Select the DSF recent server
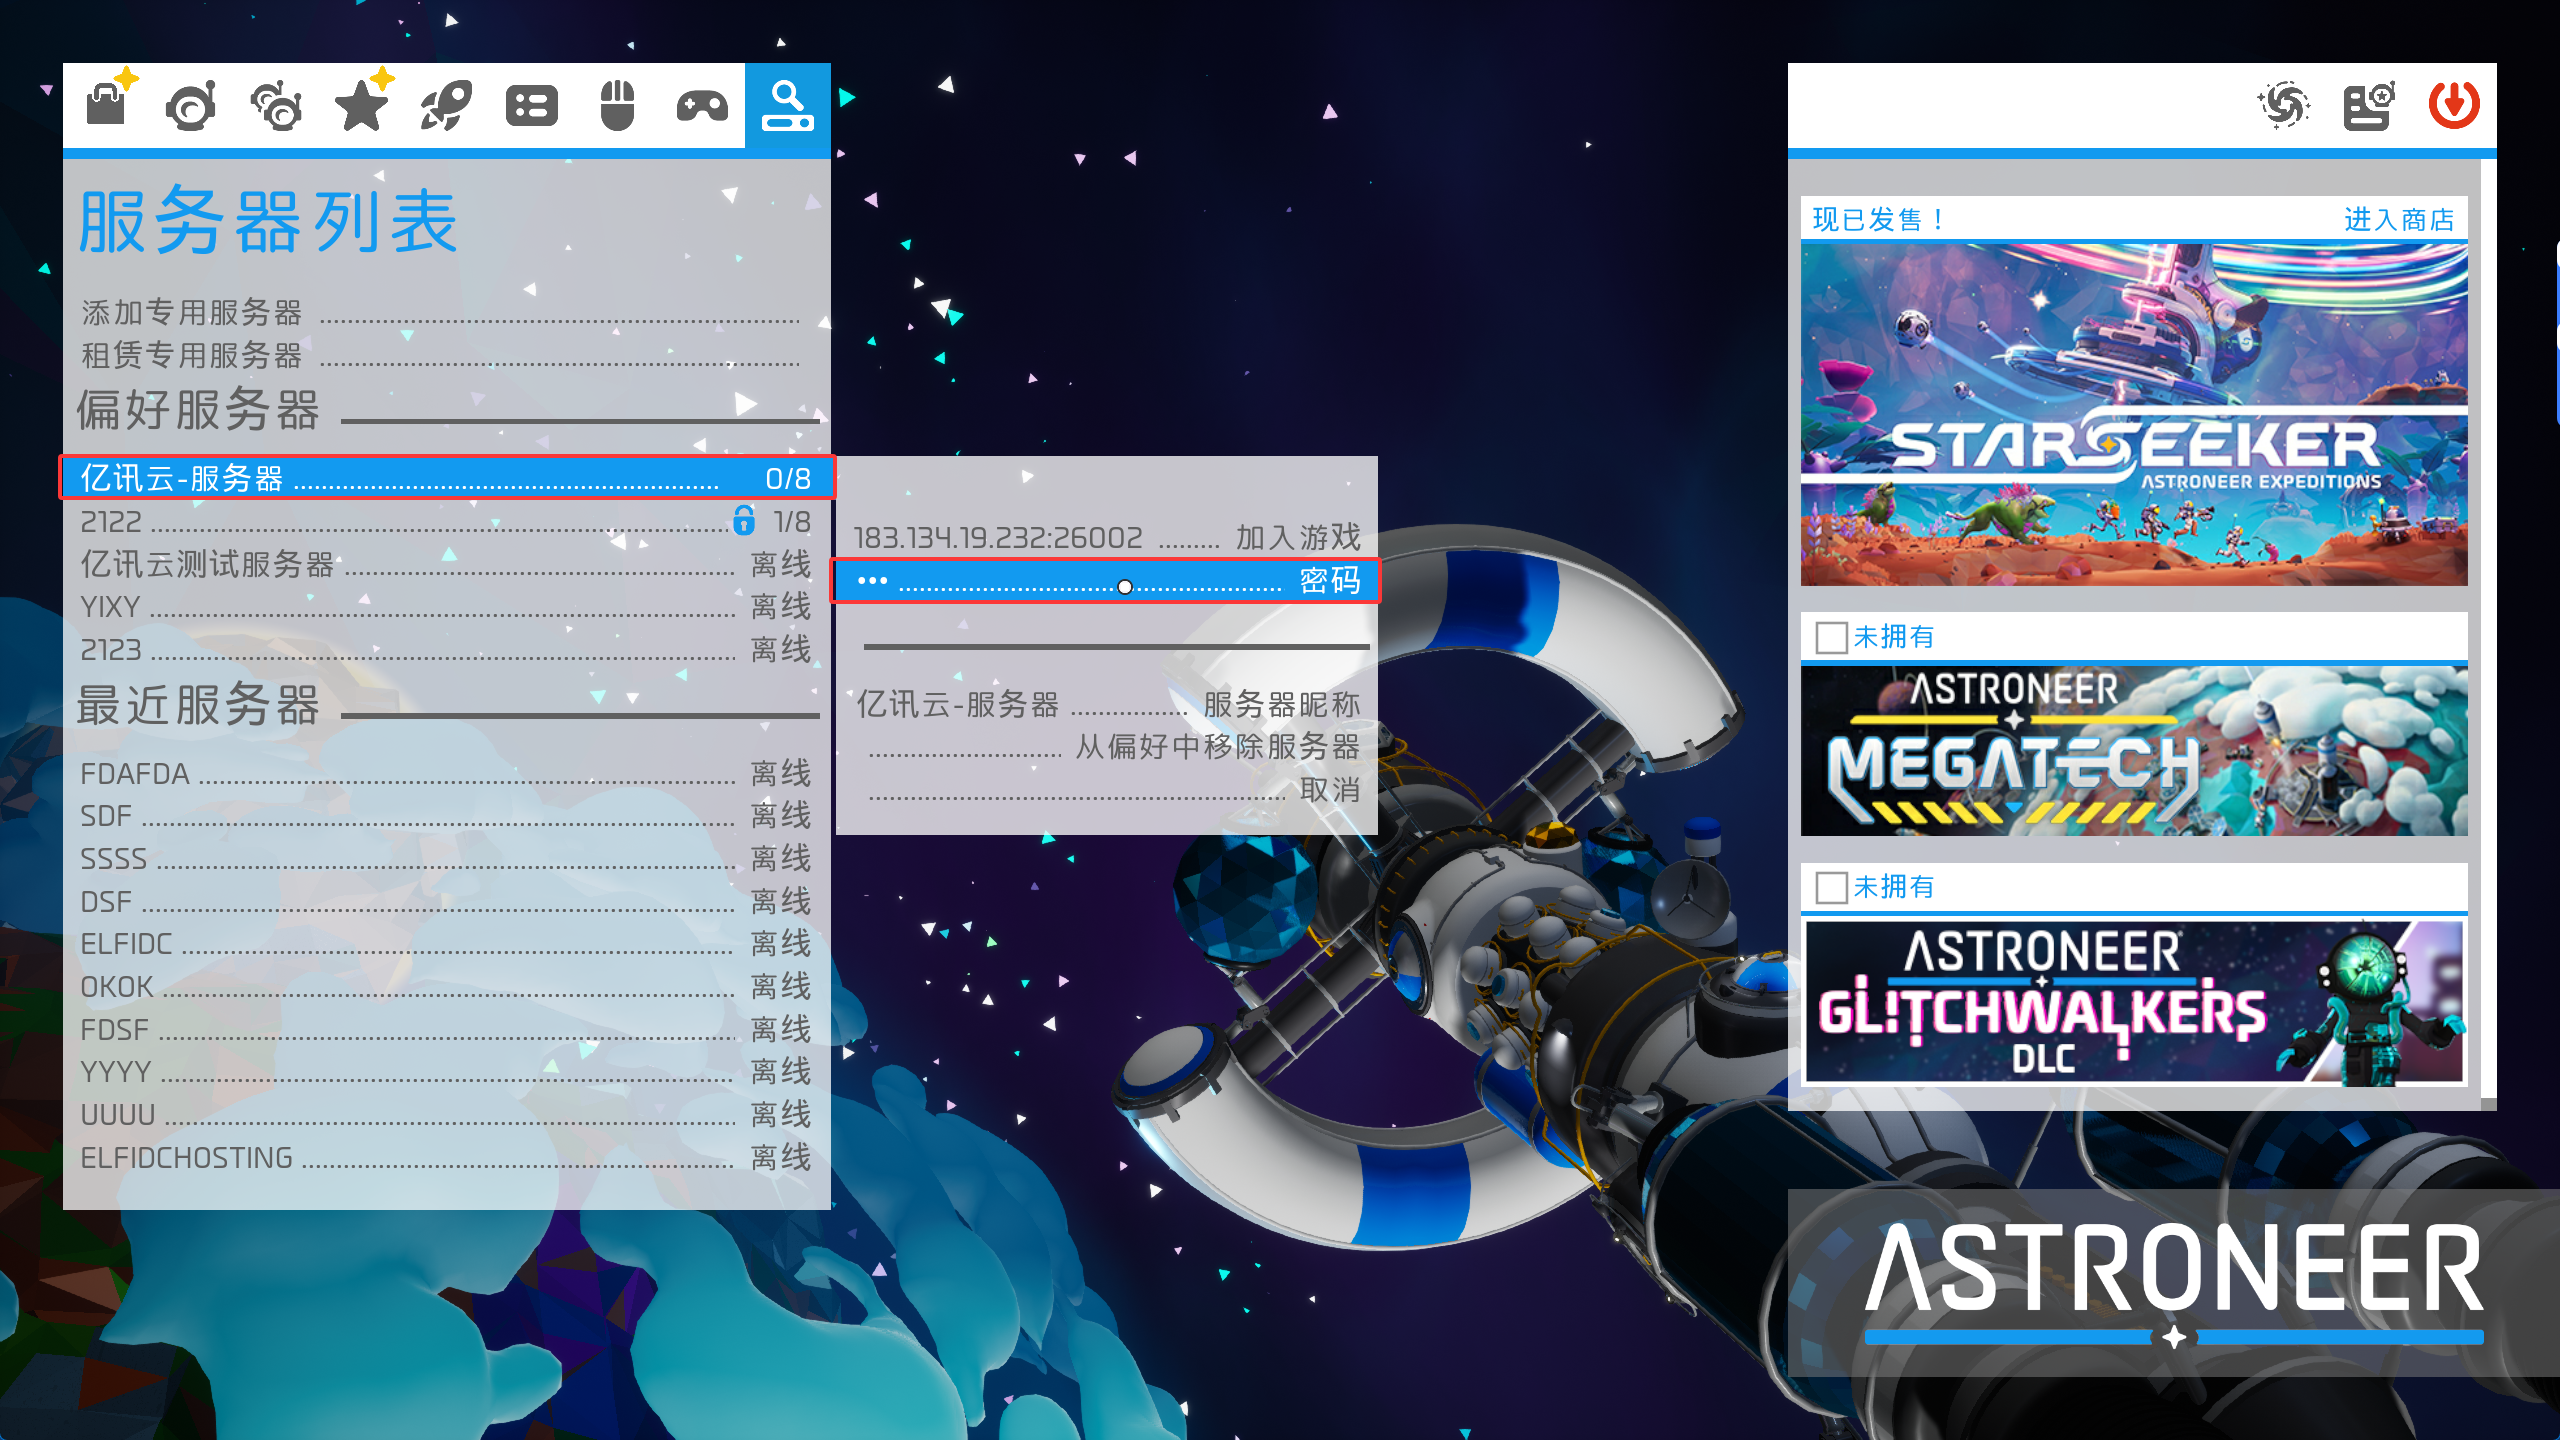Screen dimensions: 2560x1440 [446, 902]
